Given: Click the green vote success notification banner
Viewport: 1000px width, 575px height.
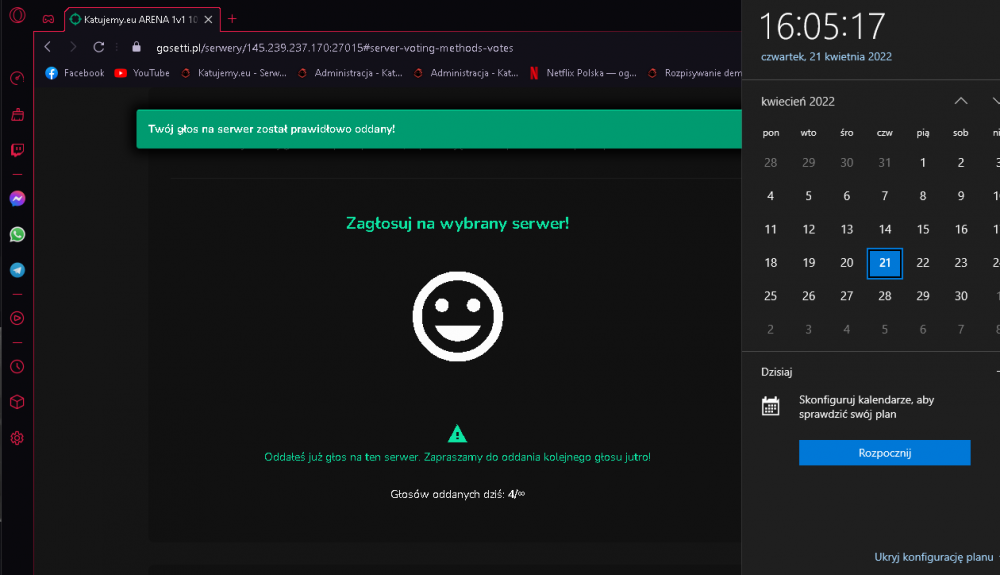Looking at the screenshot, I should (x=439, y=129).
